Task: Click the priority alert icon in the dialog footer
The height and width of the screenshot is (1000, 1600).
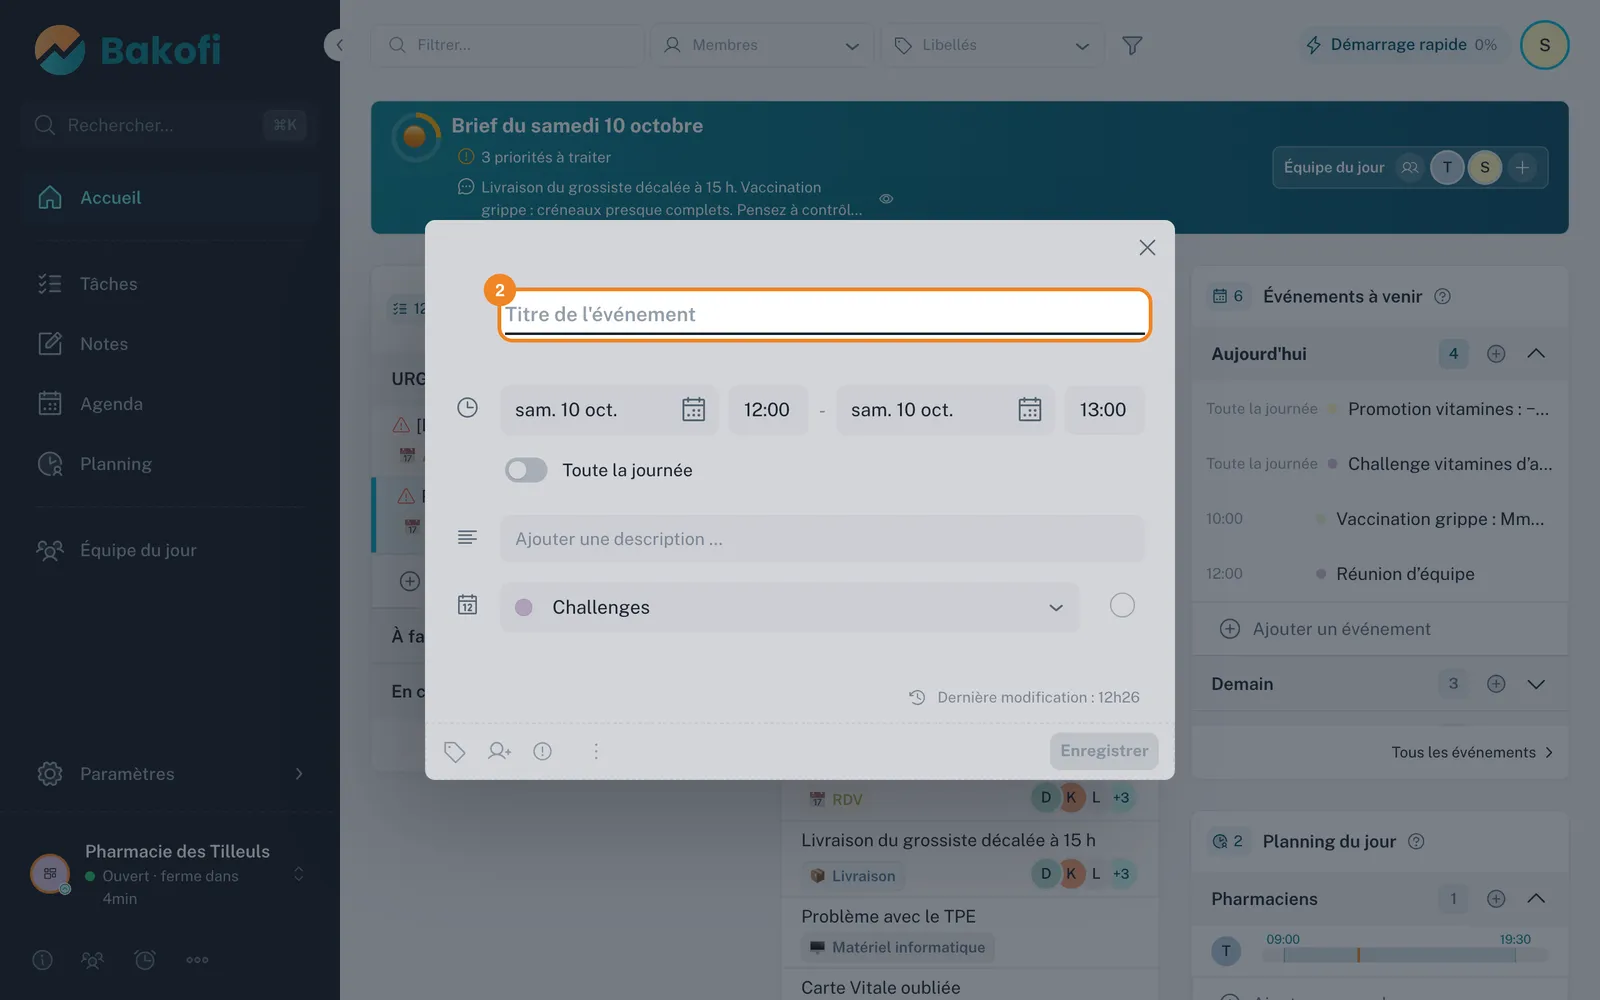Action: [543, 751]
